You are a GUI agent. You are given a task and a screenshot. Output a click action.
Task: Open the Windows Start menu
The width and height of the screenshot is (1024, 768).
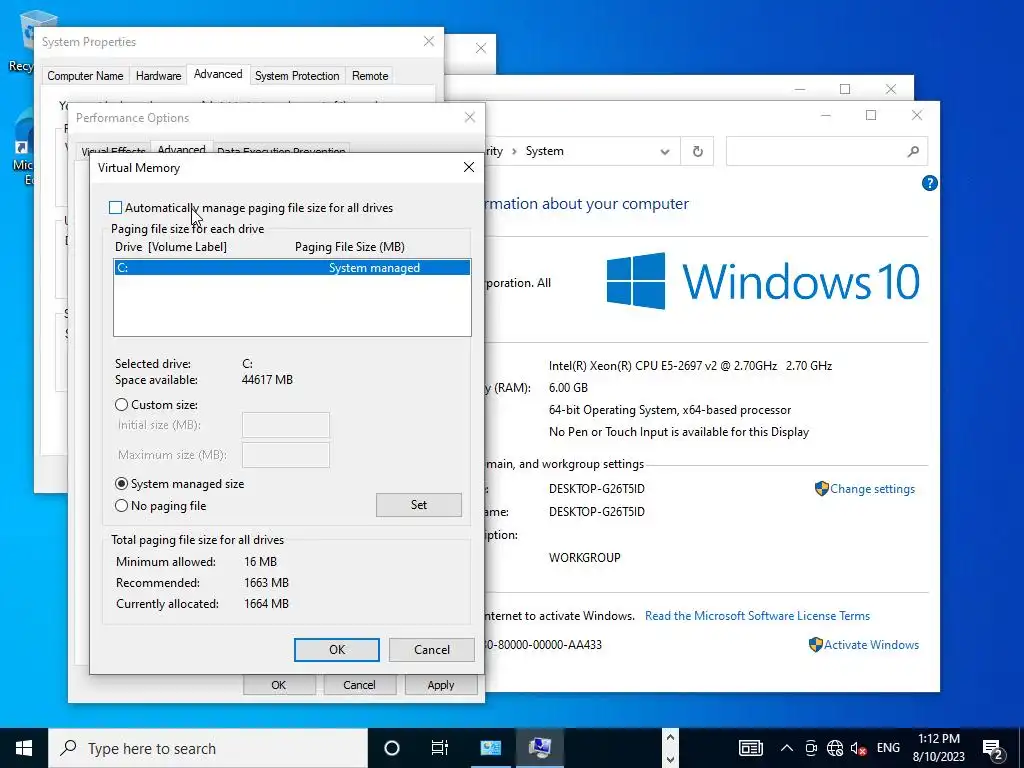click(24, 748)
